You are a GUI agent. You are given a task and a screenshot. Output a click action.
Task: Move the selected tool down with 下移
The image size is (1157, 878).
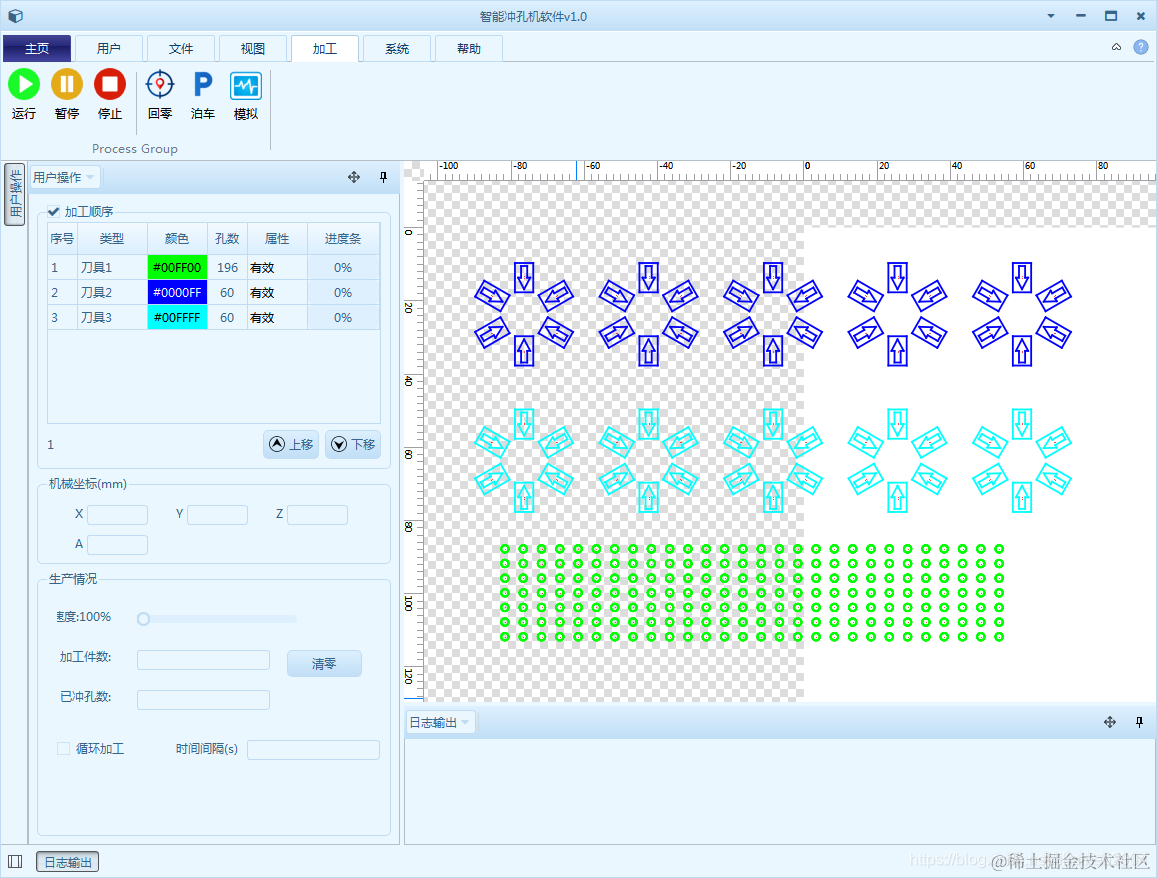(353, 444)
